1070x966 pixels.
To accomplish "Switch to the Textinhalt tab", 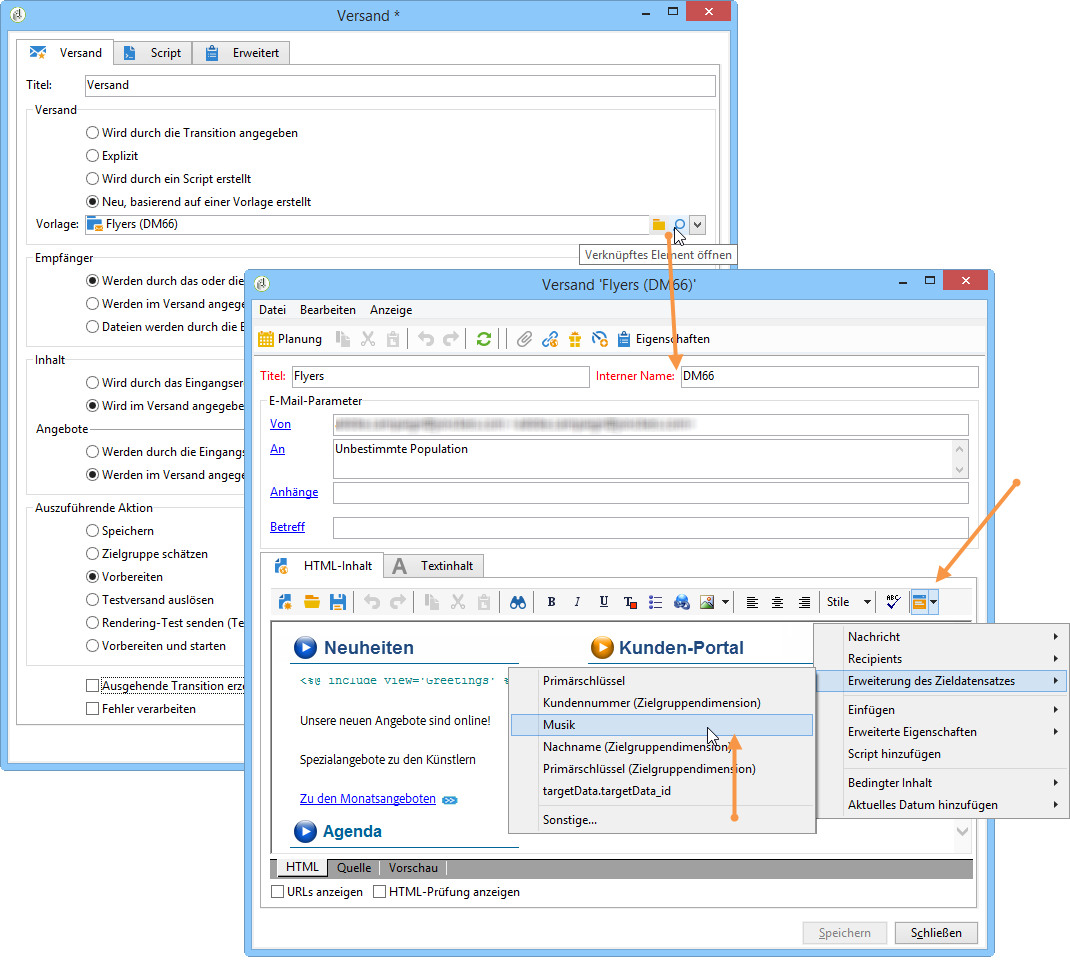I will (433, 566).
